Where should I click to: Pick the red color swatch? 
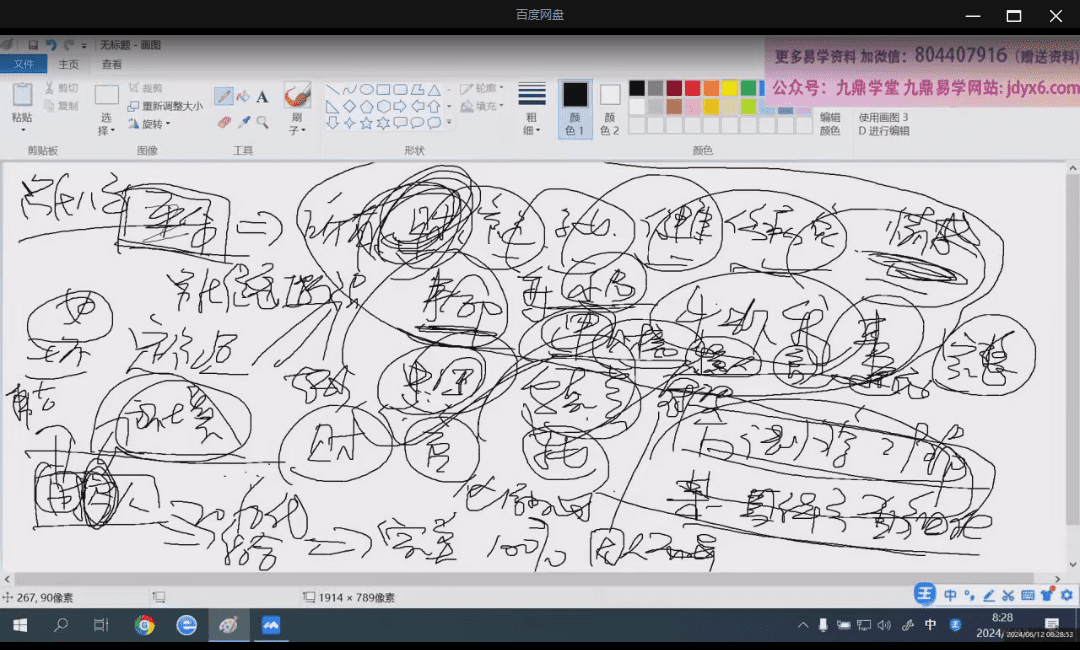click(692, 89)
